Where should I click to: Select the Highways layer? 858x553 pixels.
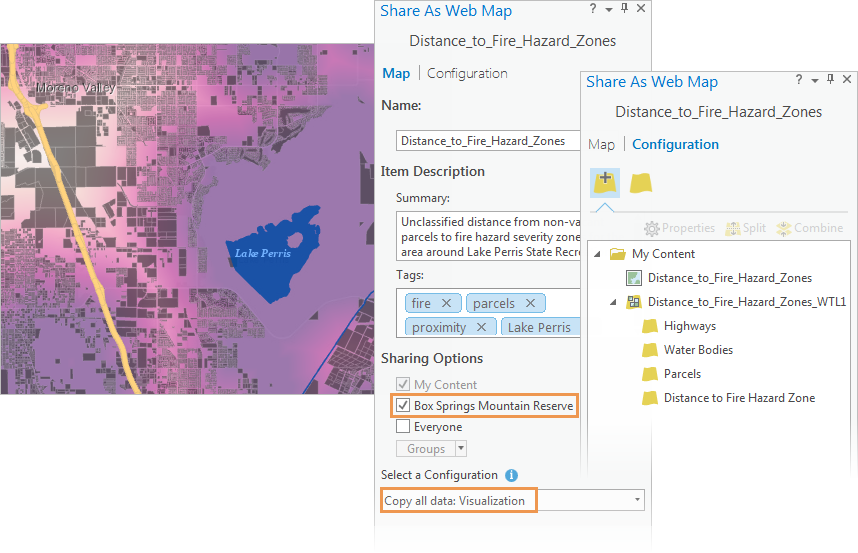click(x=690, y=326)
